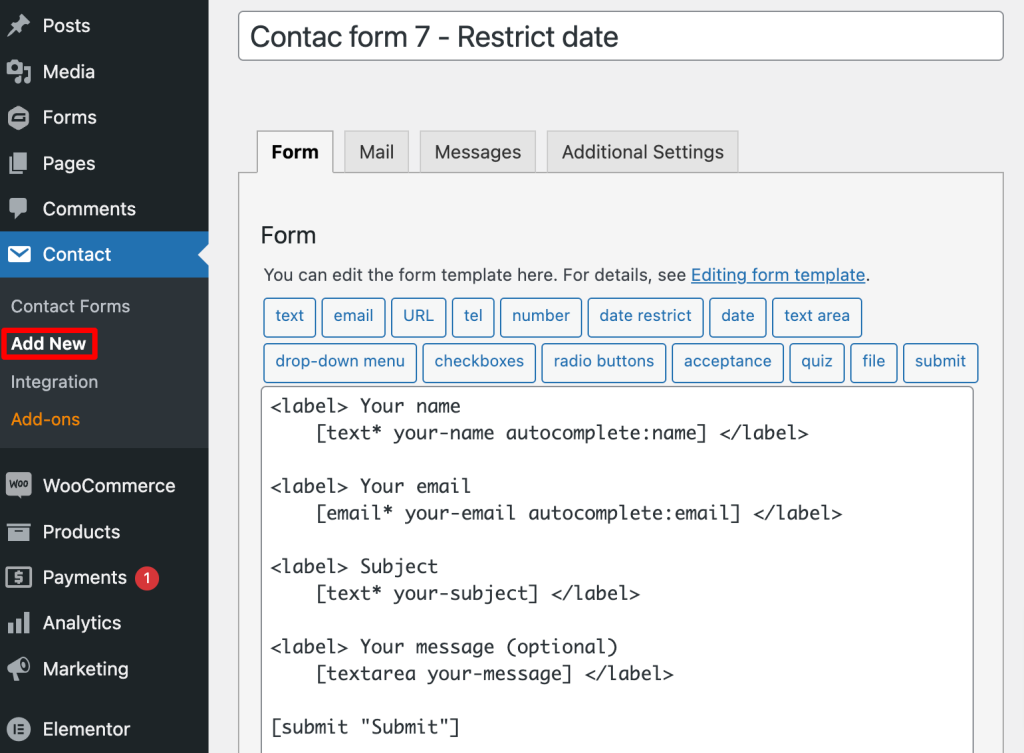The height and width of the screenshot is (753, 1024).
Task: Select the Contact menu item
Action: click(104, 254)
